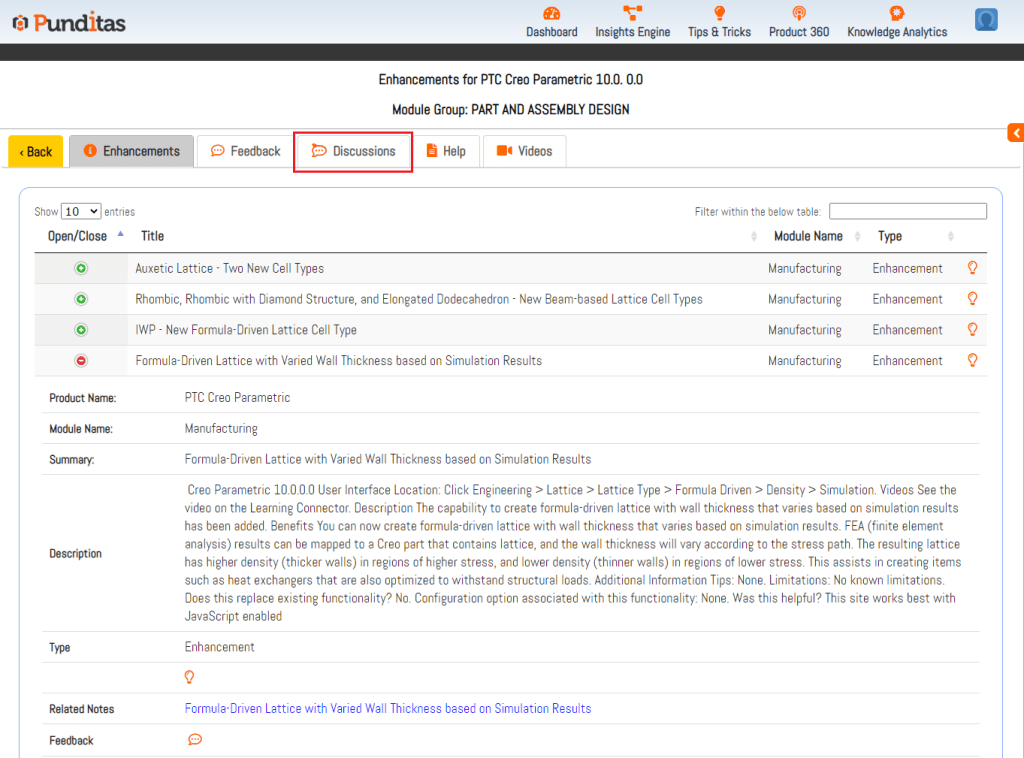Sort table by Title column header

click(x=152, y=236)
